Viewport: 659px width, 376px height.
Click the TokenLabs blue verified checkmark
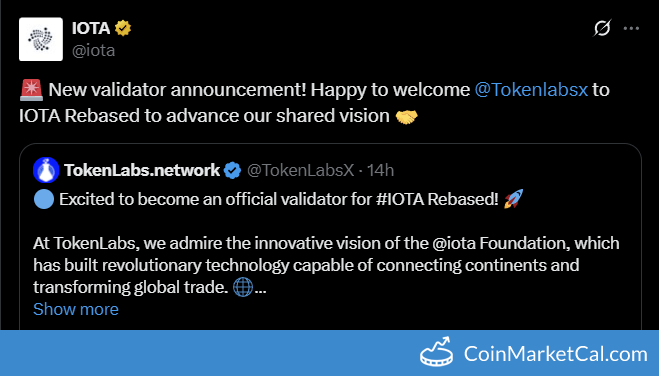coord(232,171)
